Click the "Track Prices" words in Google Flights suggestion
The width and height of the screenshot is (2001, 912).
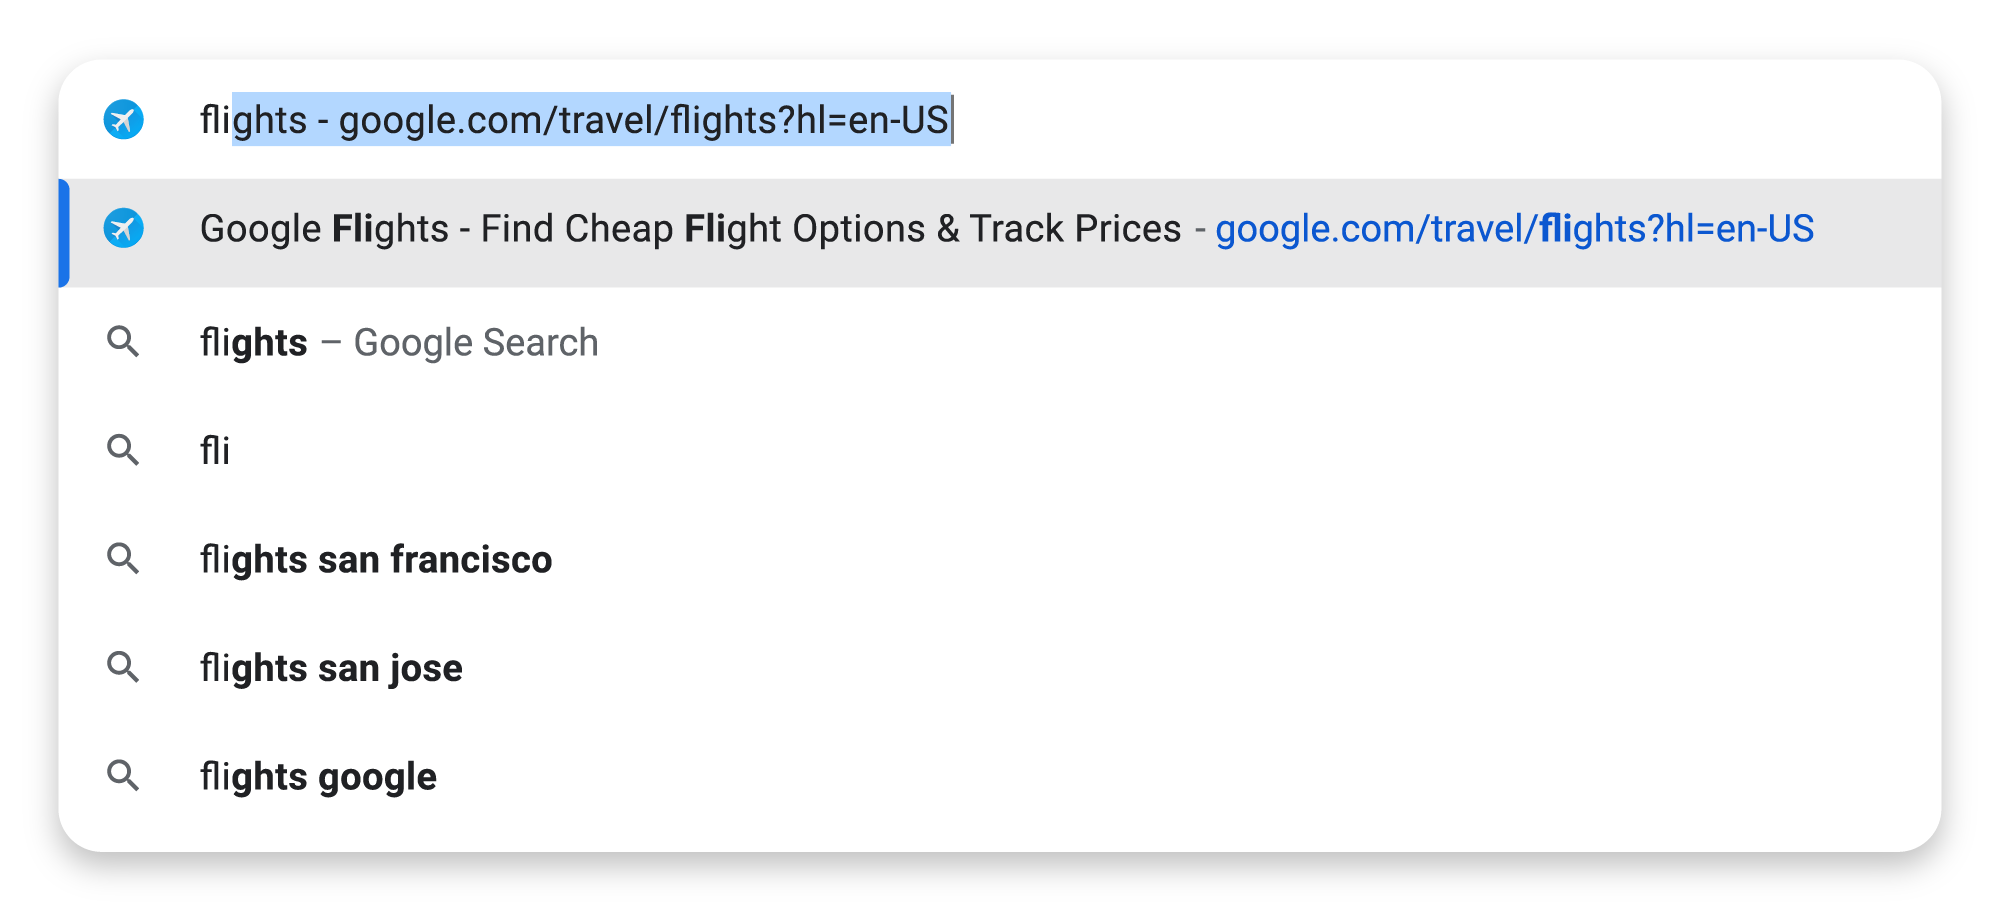pyautogui.click(x=1075, y=229)
